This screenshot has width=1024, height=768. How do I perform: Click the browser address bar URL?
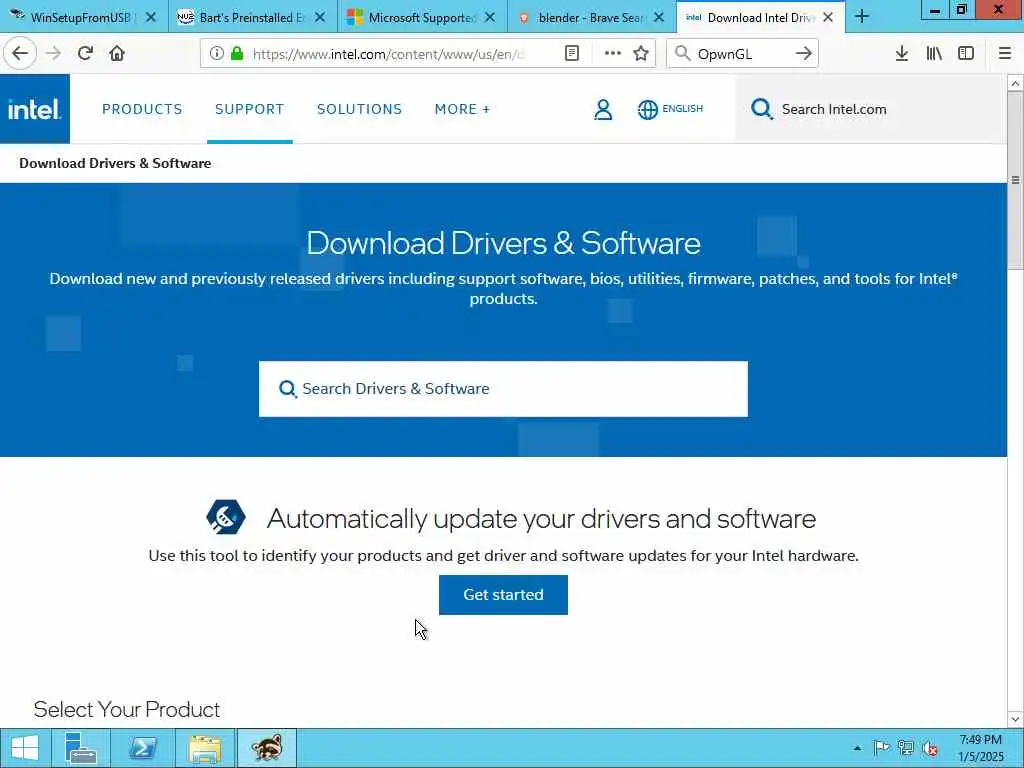tap(388, 54)
